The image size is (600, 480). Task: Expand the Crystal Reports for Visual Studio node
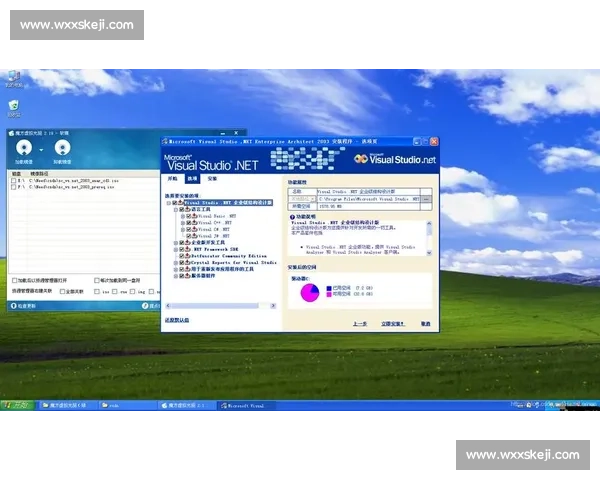click(x=176, y=263)
